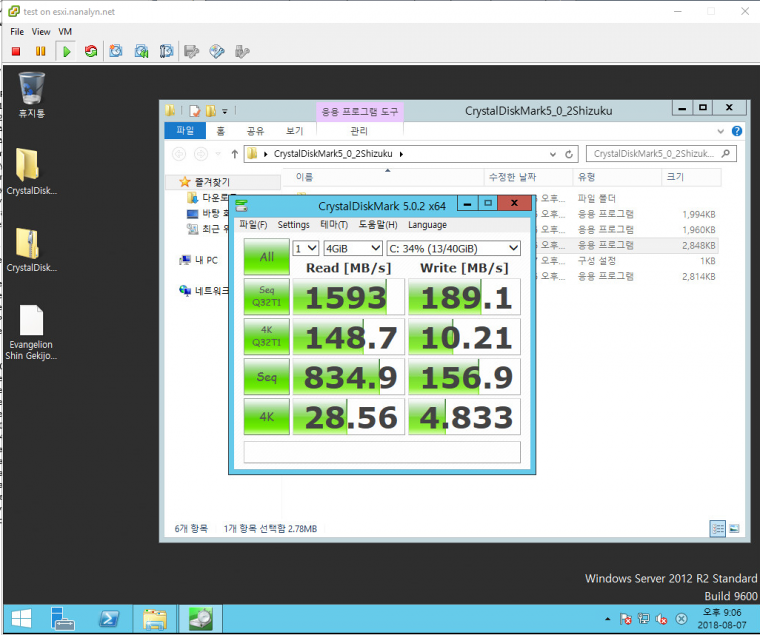Viewport: 760px width, 635px height.
Task: Select the Evangelion Shin Gekijo file icon
Action: (x=32, y=333)
